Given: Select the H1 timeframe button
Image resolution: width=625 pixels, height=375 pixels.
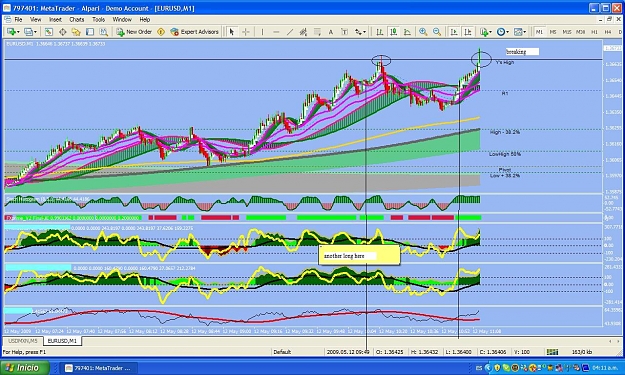Looking at the screenshot, I should click(594, 32).
